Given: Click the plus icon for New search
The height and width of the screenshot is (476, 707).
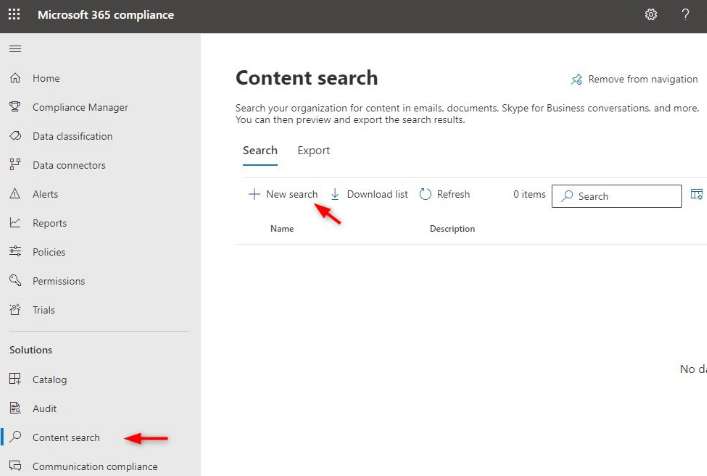Looking at the screenshot, I should [254, 194].
